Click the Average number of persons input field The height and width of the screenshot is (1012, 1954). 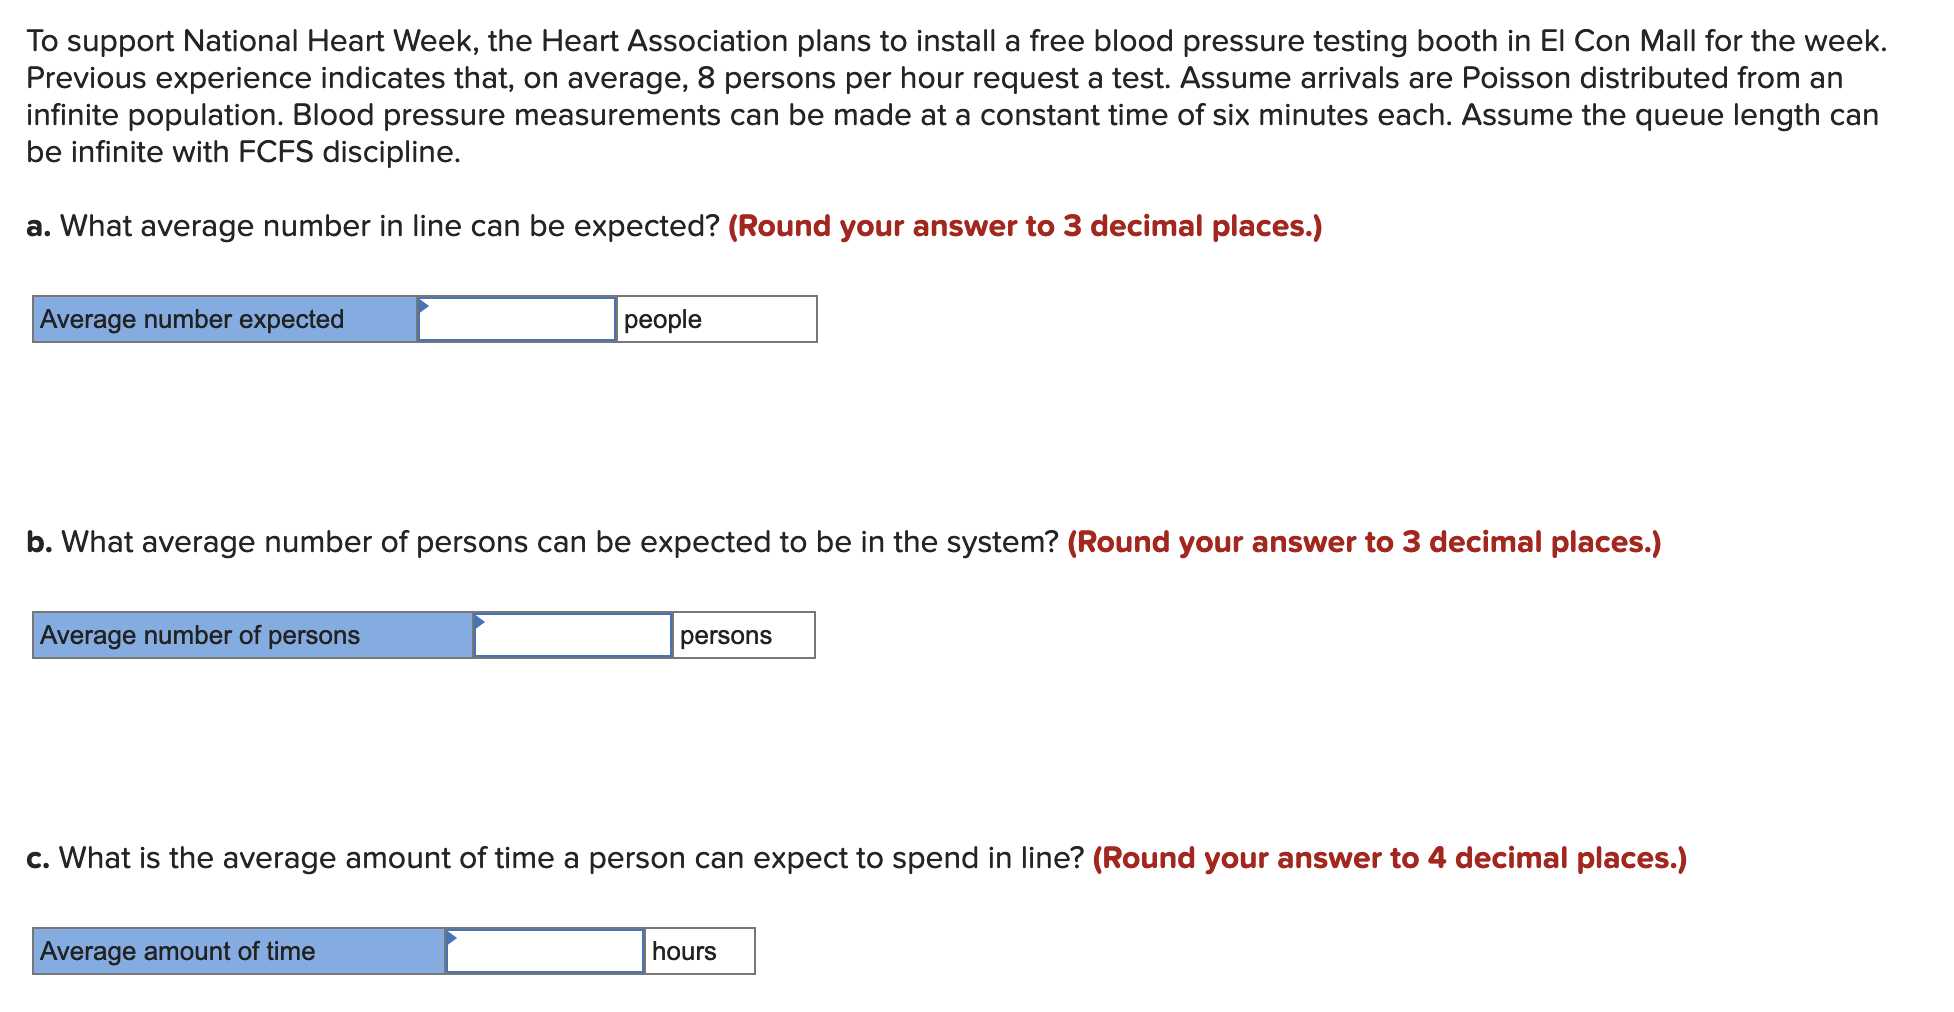(571, 635)
